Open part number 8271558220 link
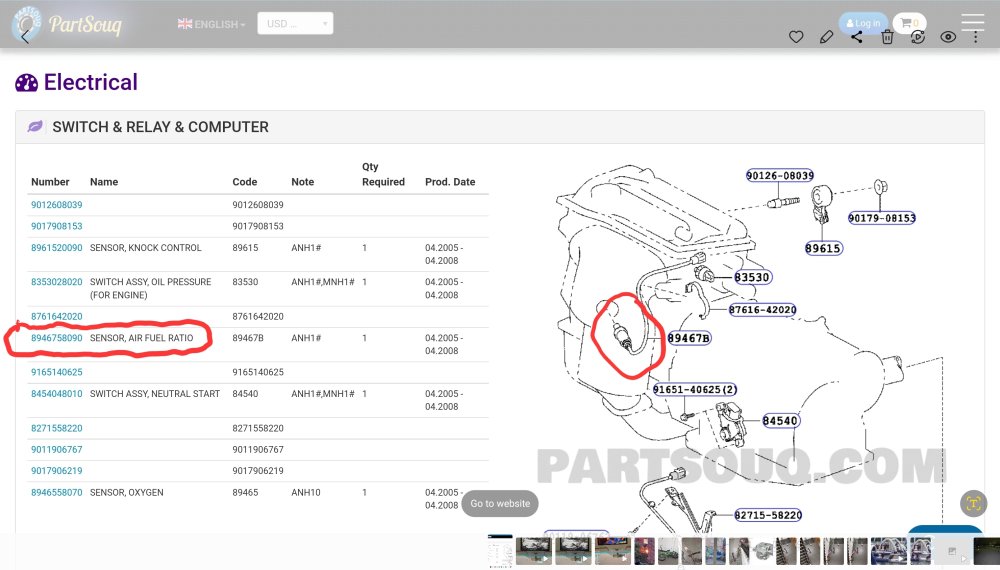The height and width of the screenshot is (570, 1000). point(57,428)
